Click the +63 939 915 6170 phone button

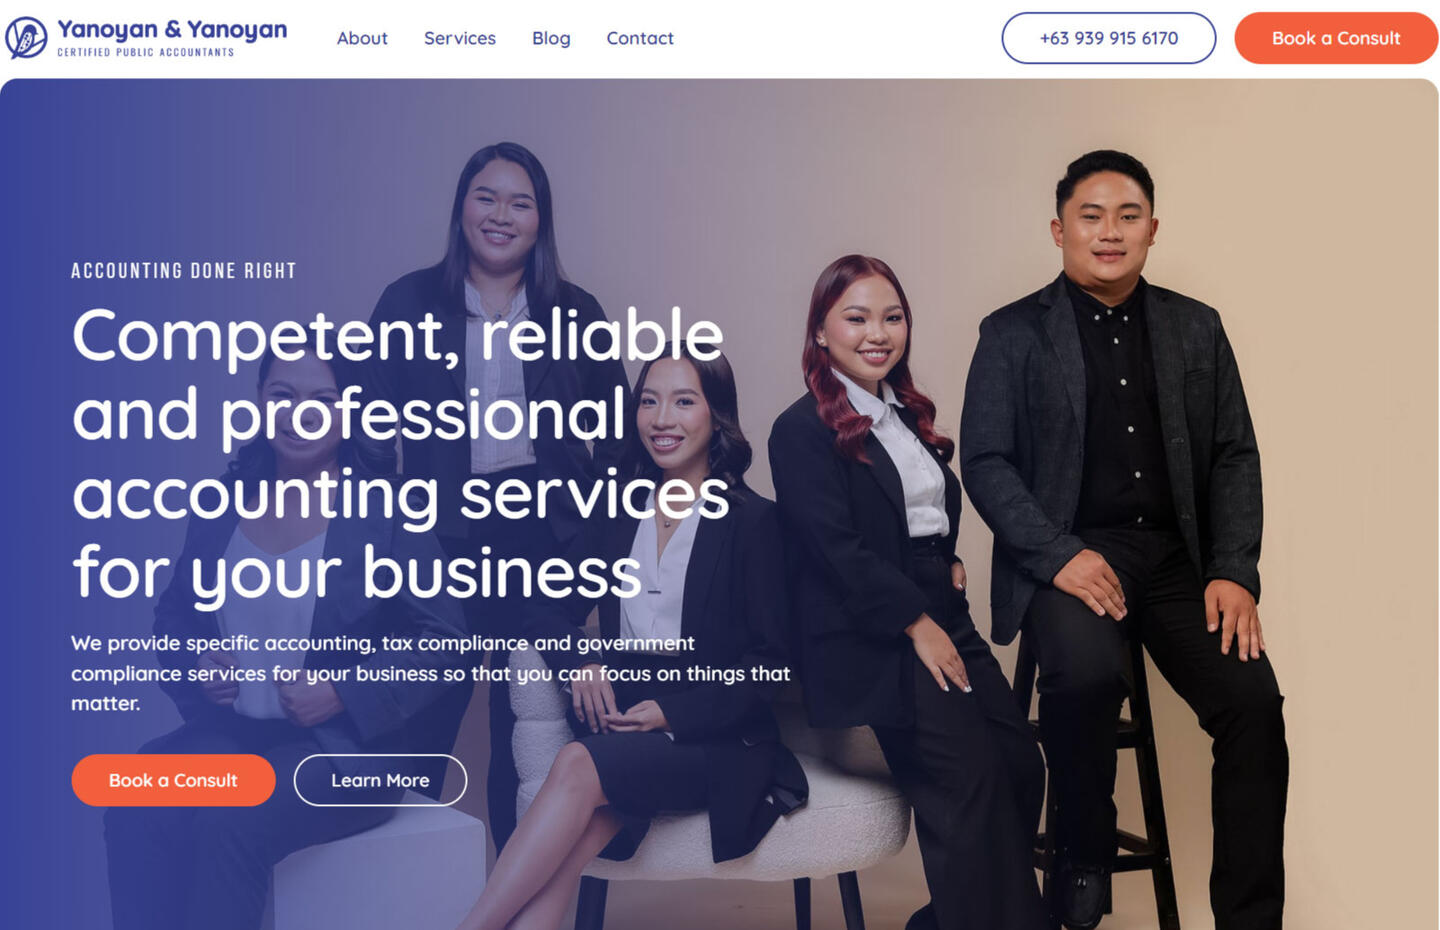1109,38
